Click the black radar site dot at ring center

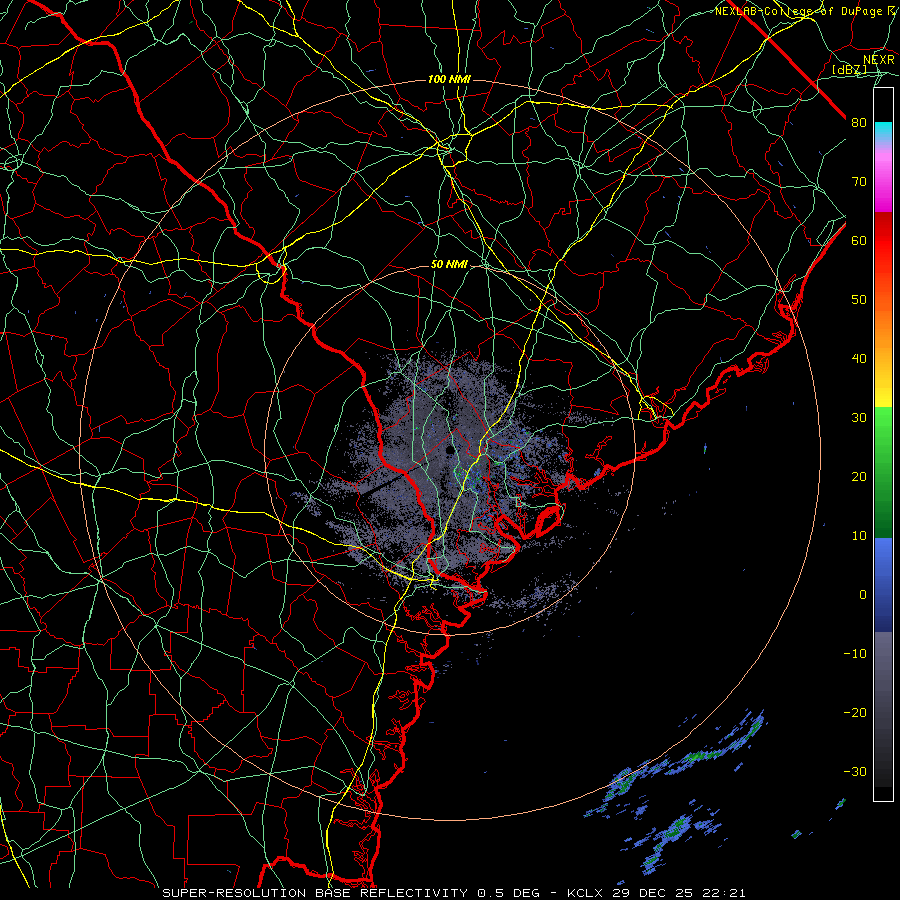449,450
